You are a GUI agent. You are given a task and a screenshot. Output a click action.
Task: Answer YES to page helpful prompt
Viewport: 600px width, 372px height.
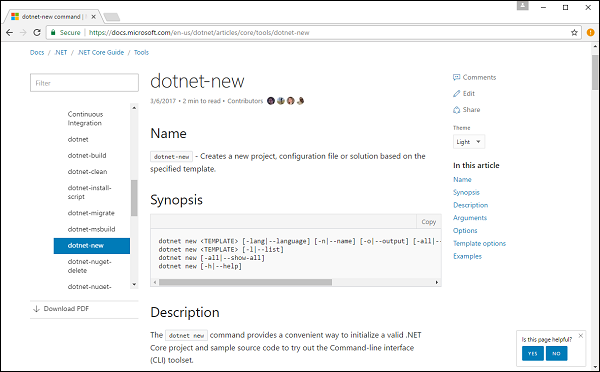click(x=533, y=354)
